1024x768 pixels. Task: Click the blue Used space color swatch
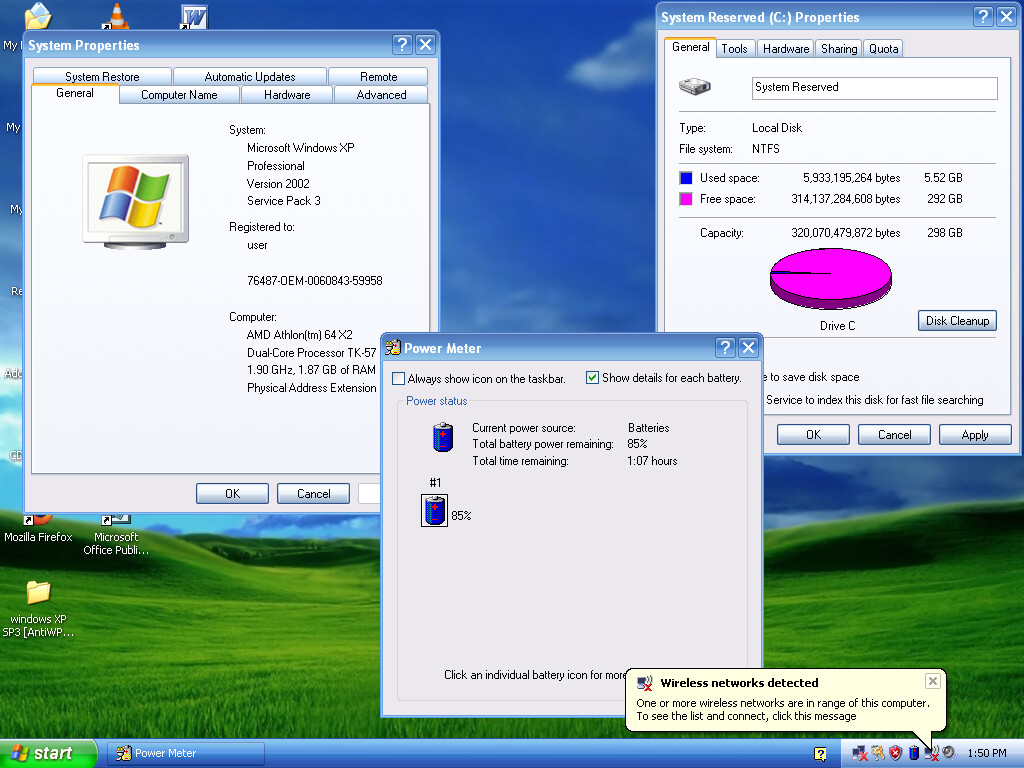(x=686, y=178)
